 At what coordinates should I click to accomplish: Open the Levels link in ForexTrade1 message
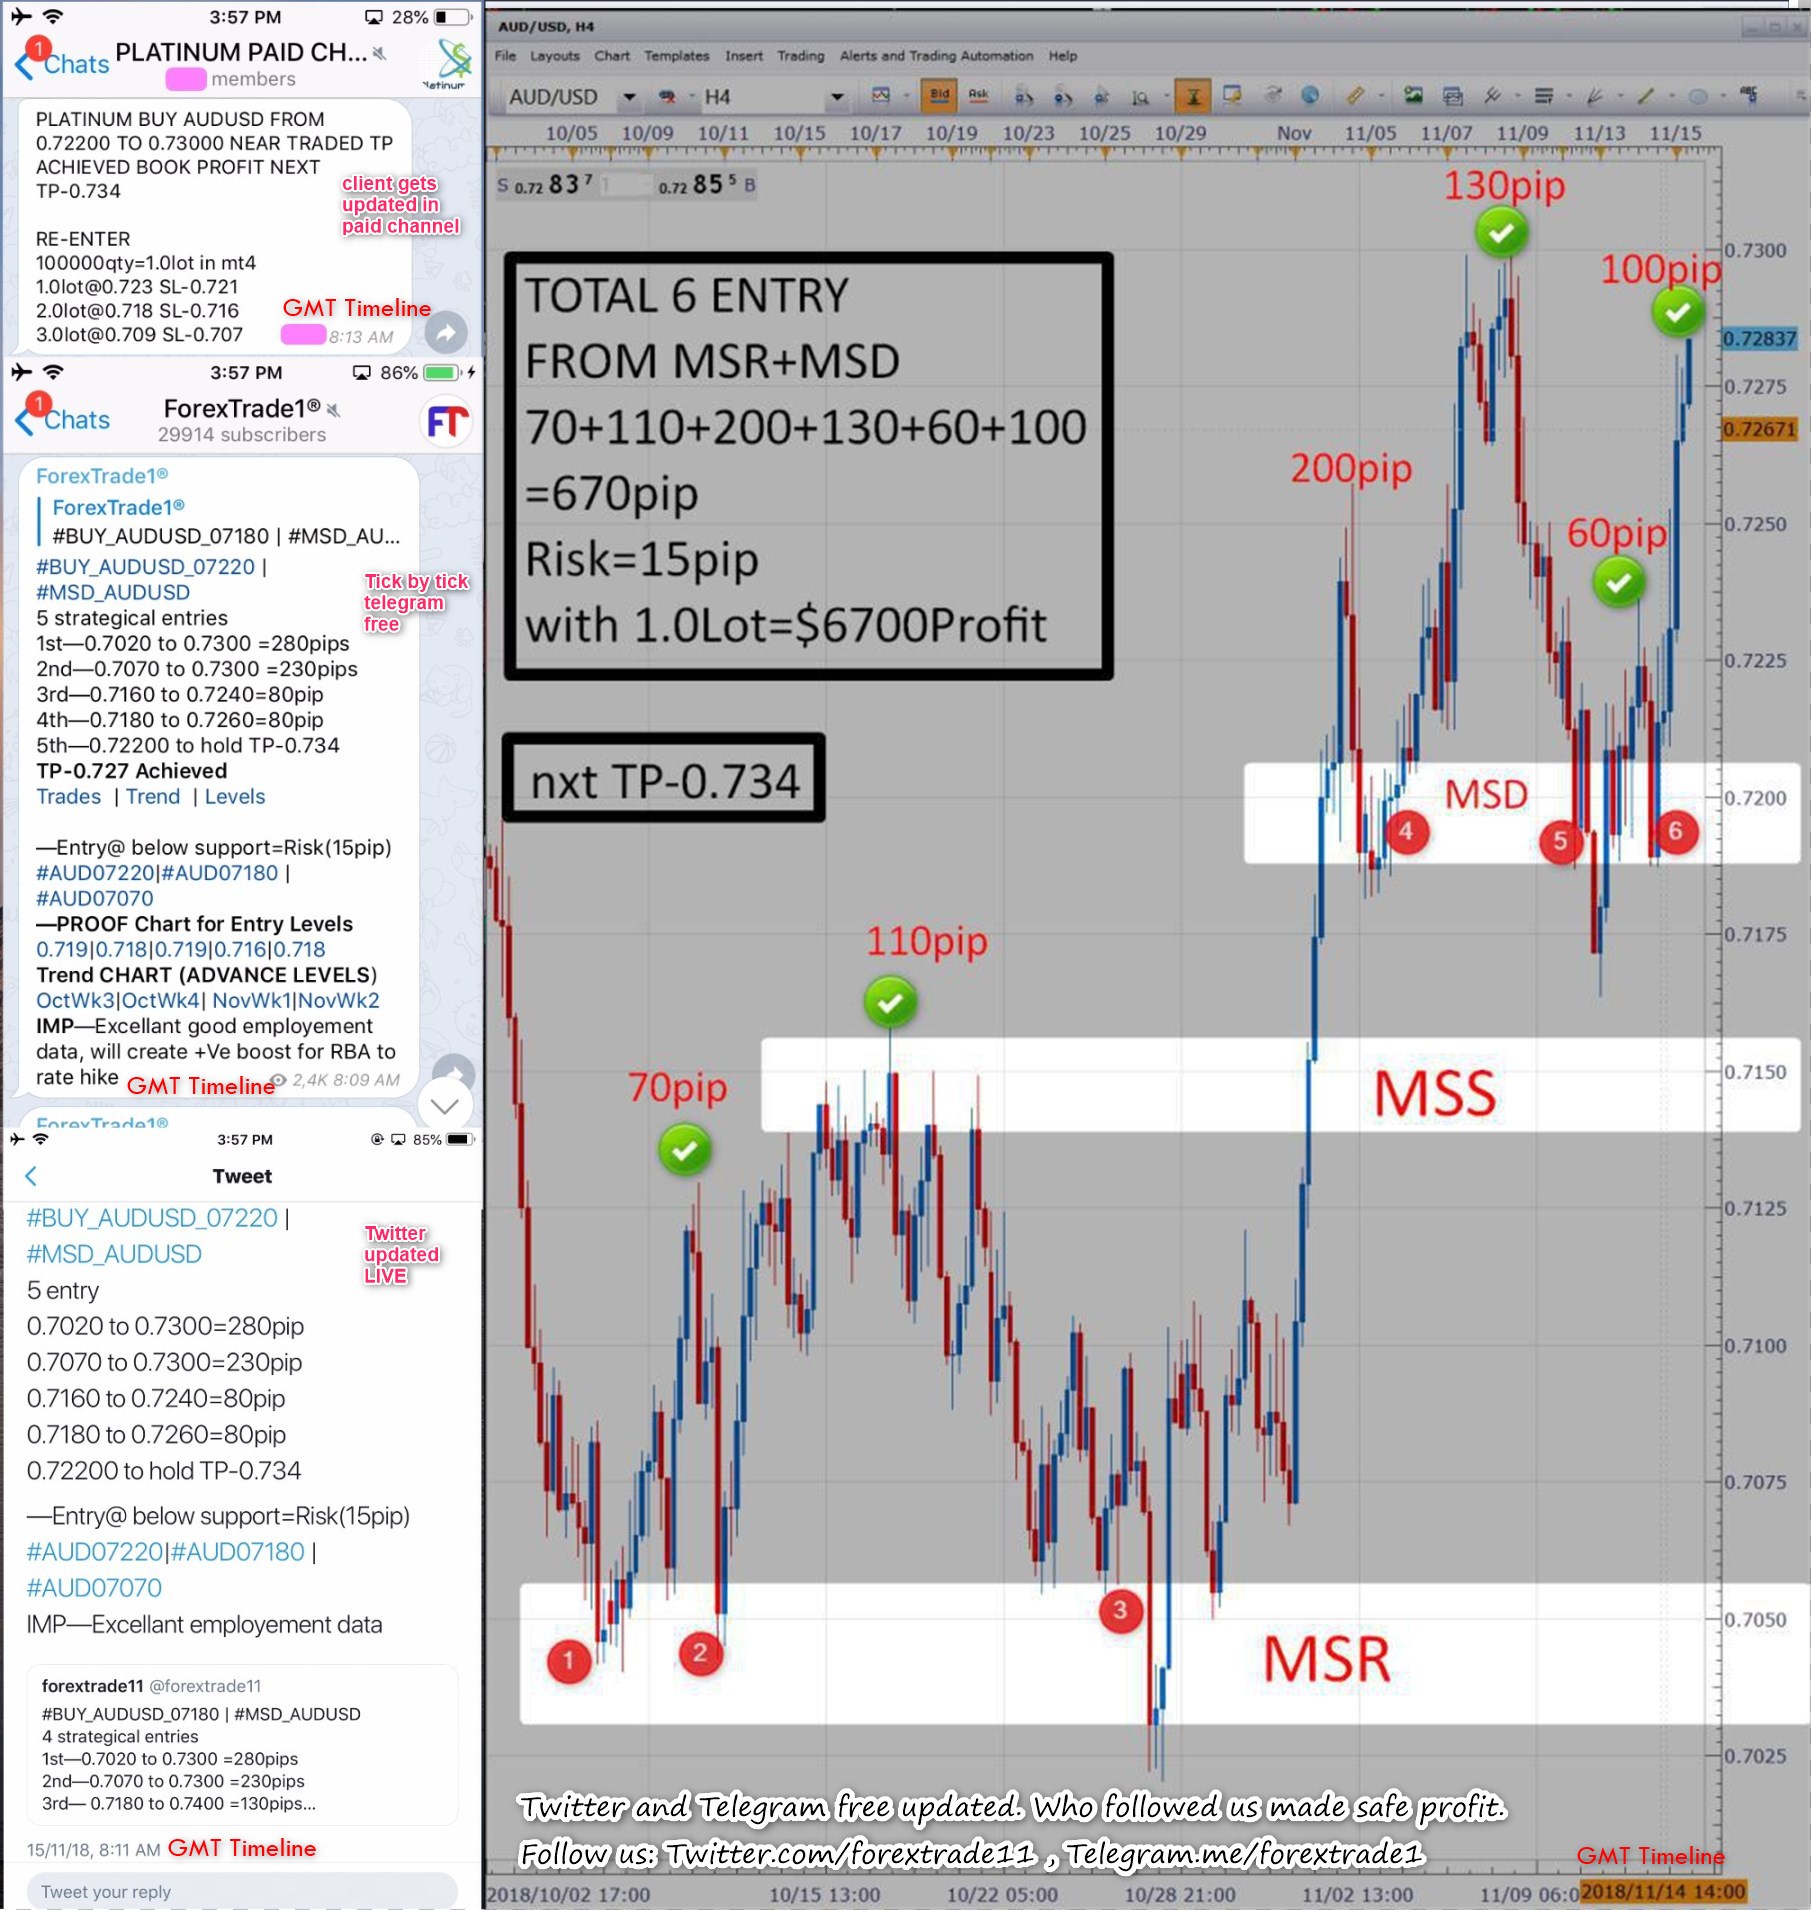click(235, 797)
